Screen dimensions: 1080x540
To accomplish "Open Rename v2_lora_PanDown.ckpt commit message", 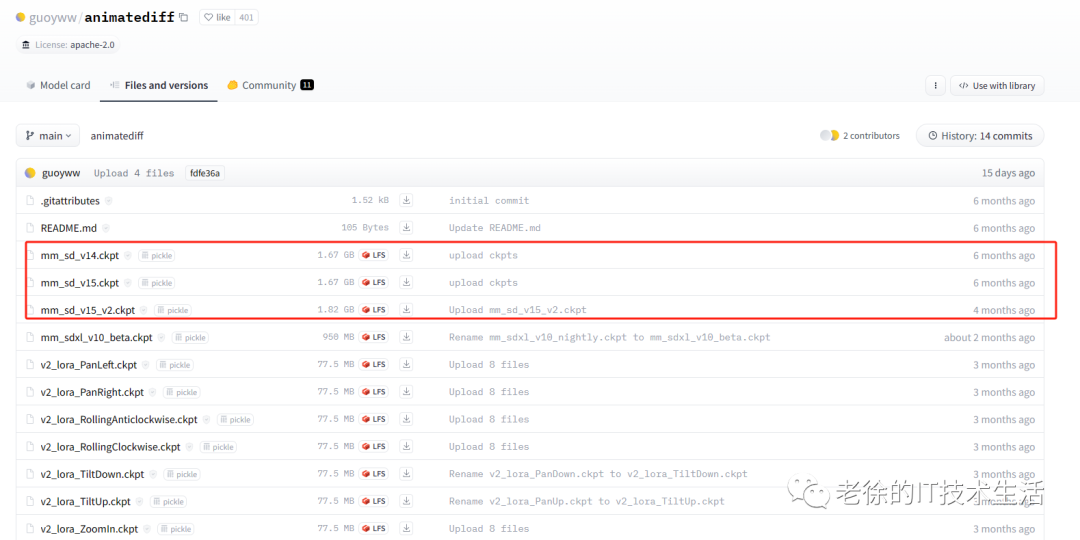I will tap(598, 474).
